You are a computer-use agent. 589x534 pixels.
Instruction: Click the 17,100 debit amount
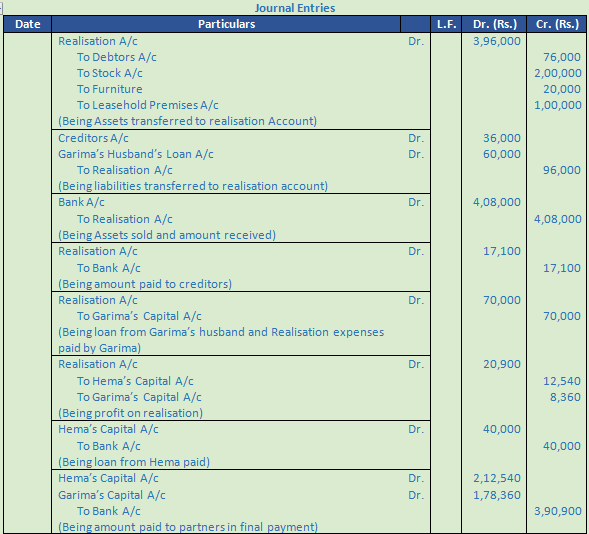[x=502, y=251]
